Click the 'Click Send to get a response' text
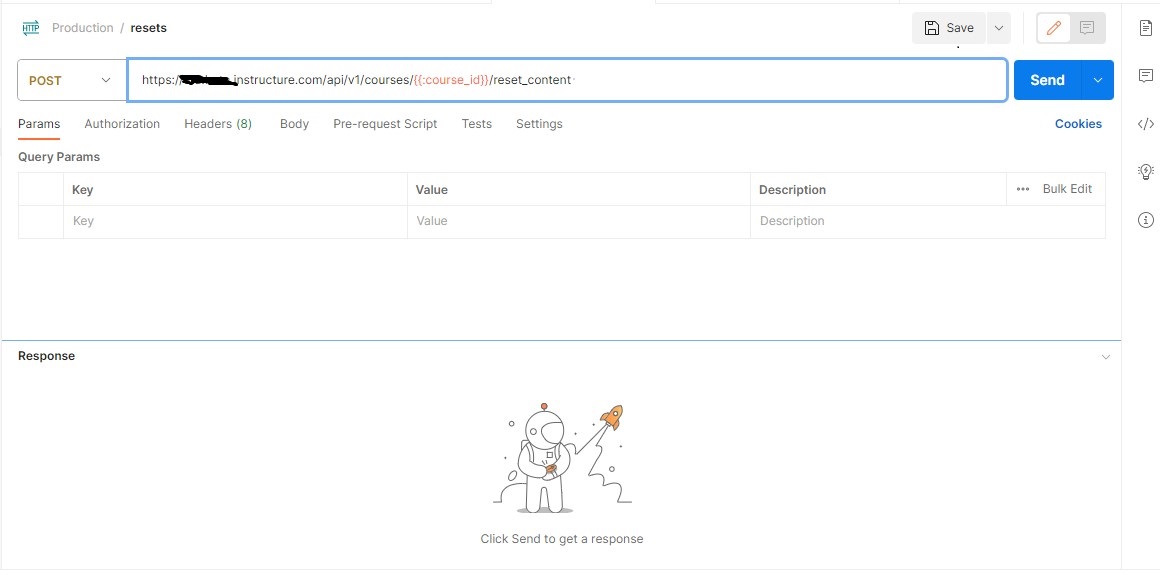 [562, 539]
